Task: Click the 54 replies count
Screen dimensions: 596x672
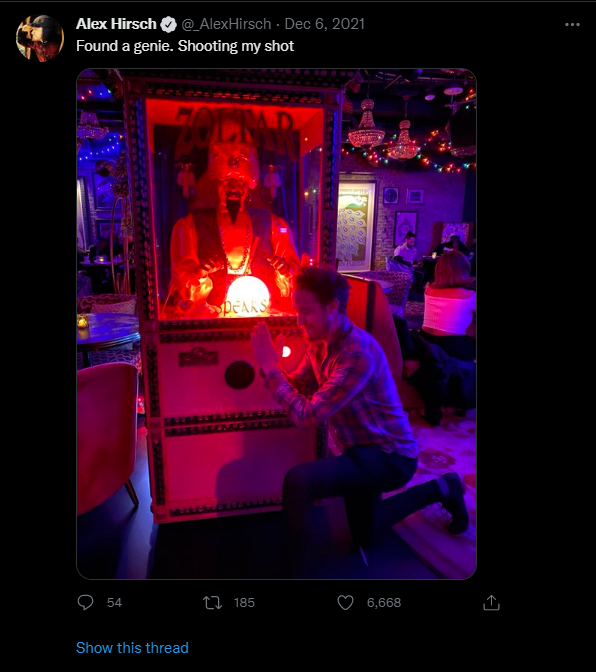Action: [114, 603]
